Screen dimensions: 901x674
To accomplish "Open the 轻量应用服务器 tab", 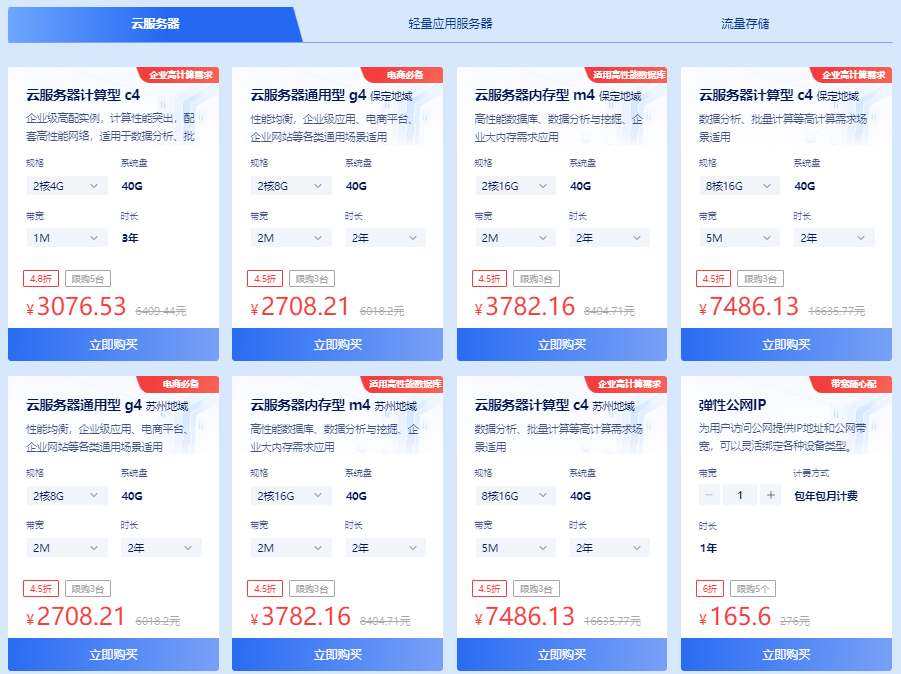I will [x=450, y=24].
